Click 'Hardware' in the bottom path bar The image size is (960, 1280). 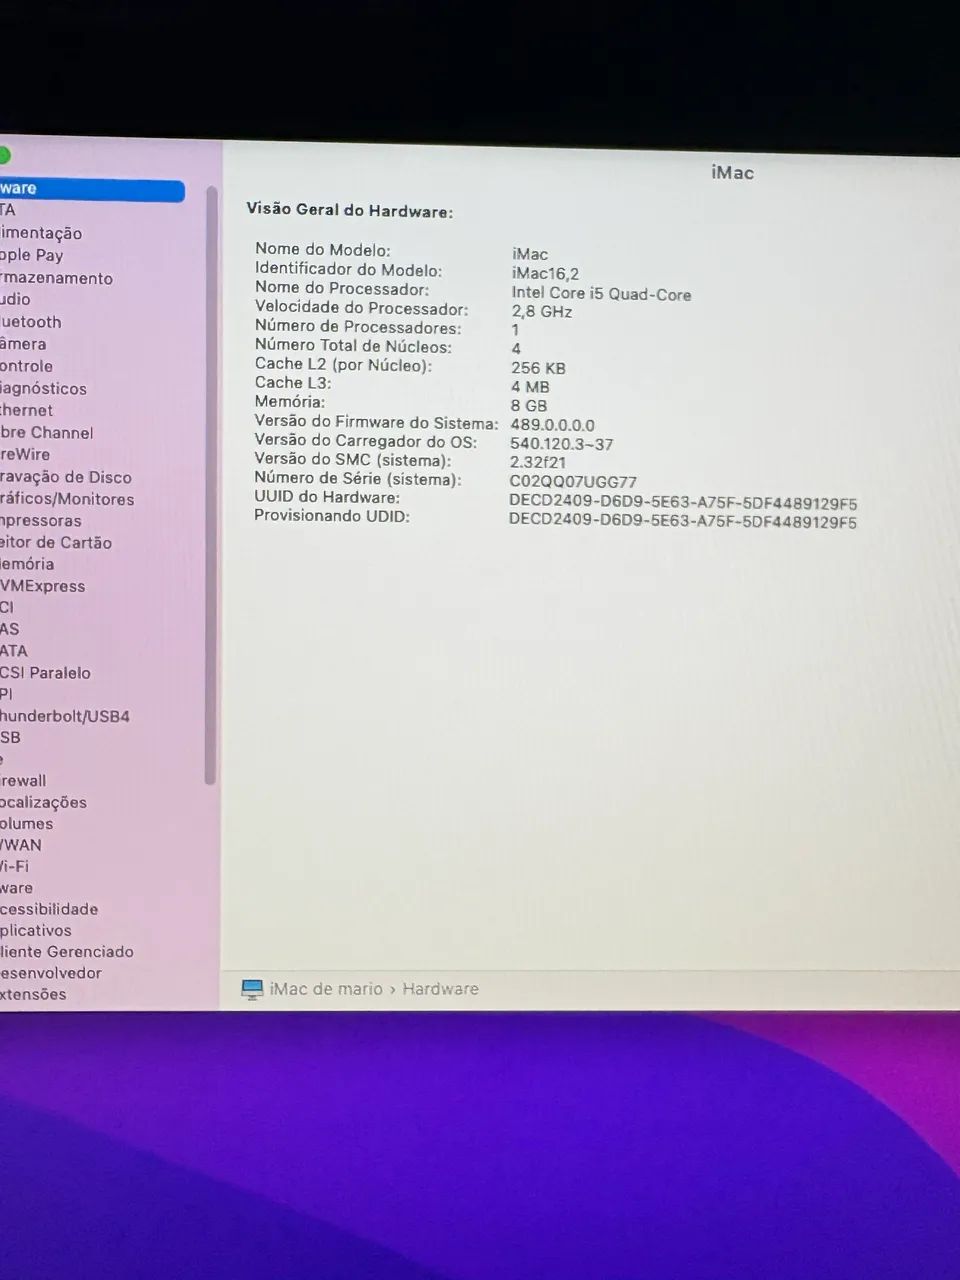[440, 989]
